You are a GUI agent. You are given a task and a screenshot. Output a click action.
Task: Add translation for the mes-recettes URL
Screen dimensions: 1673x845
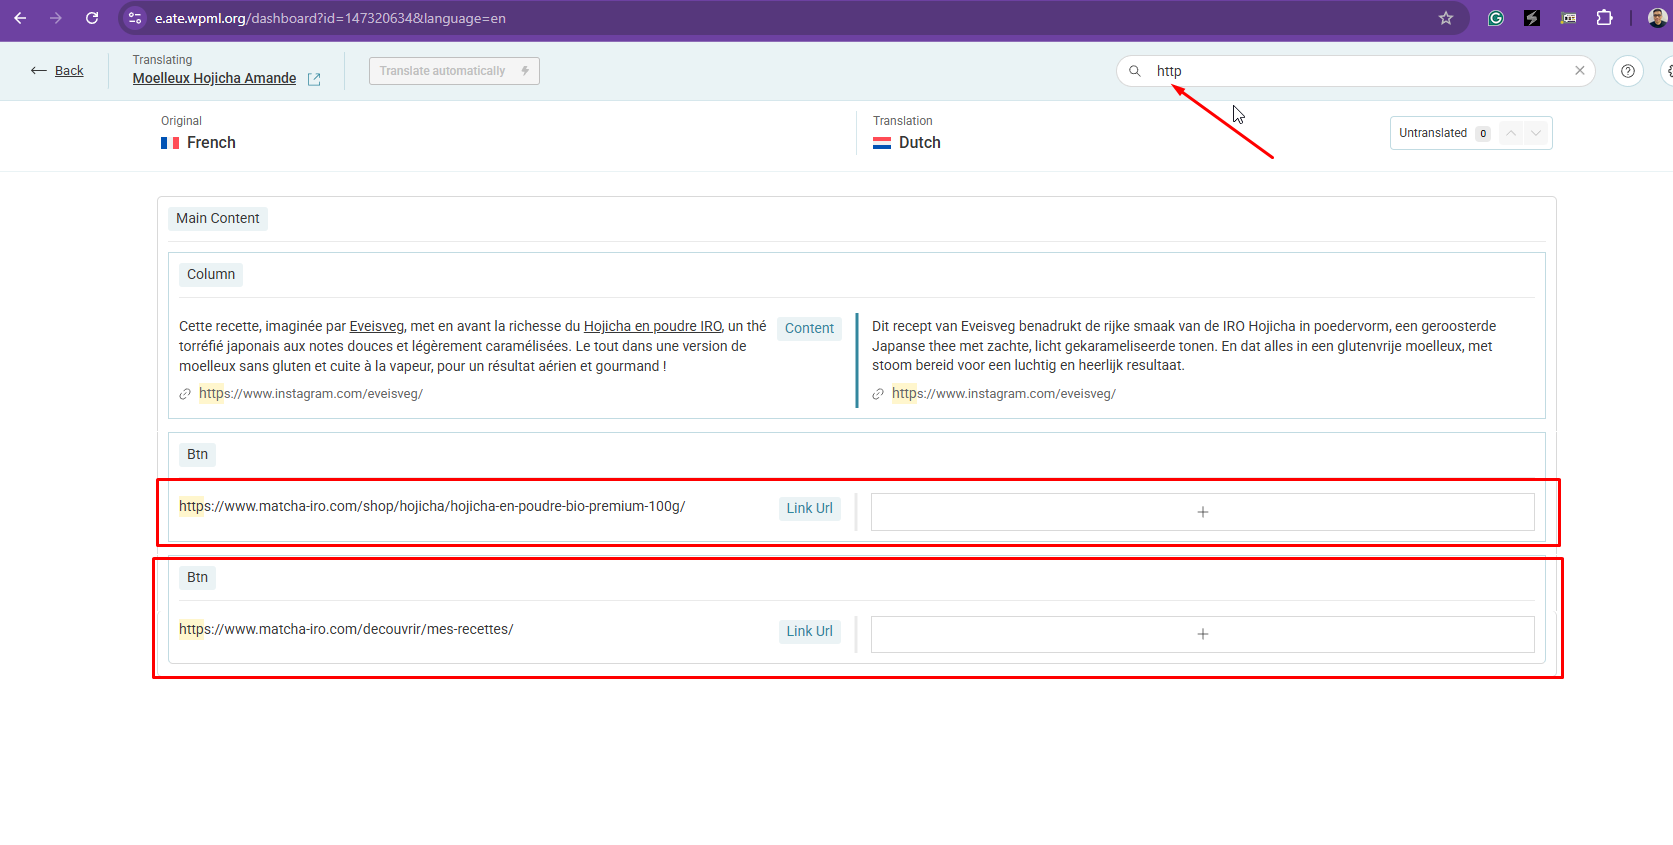[x=1202, y=634]
